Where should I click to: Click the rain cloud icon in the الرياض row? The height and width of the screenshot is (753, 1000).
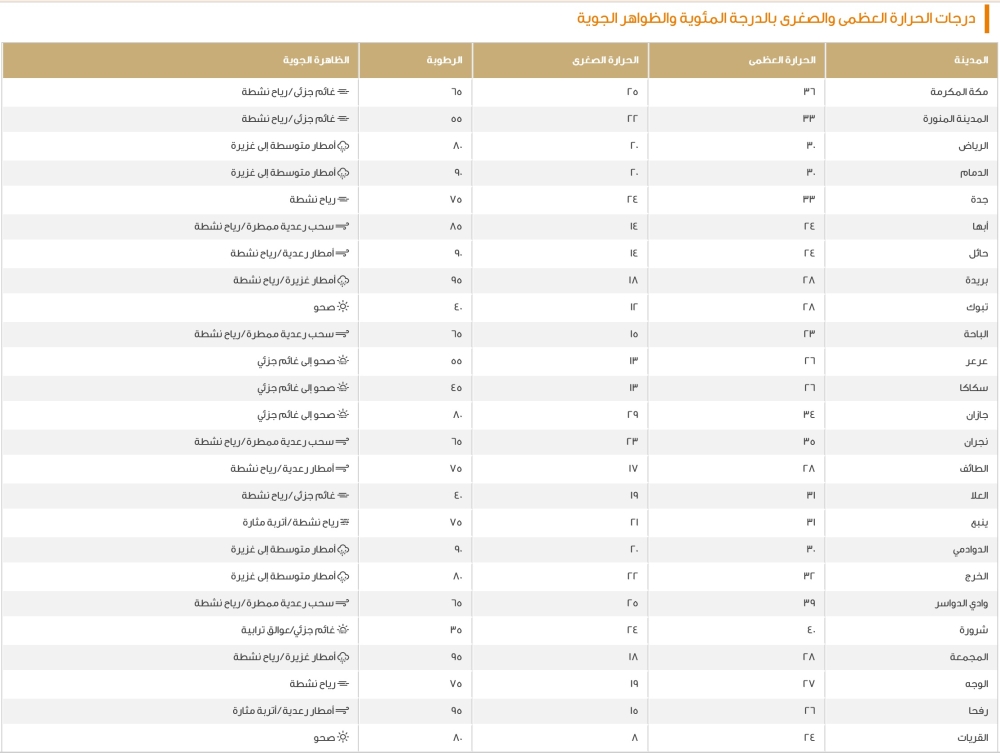click(342, 145)
